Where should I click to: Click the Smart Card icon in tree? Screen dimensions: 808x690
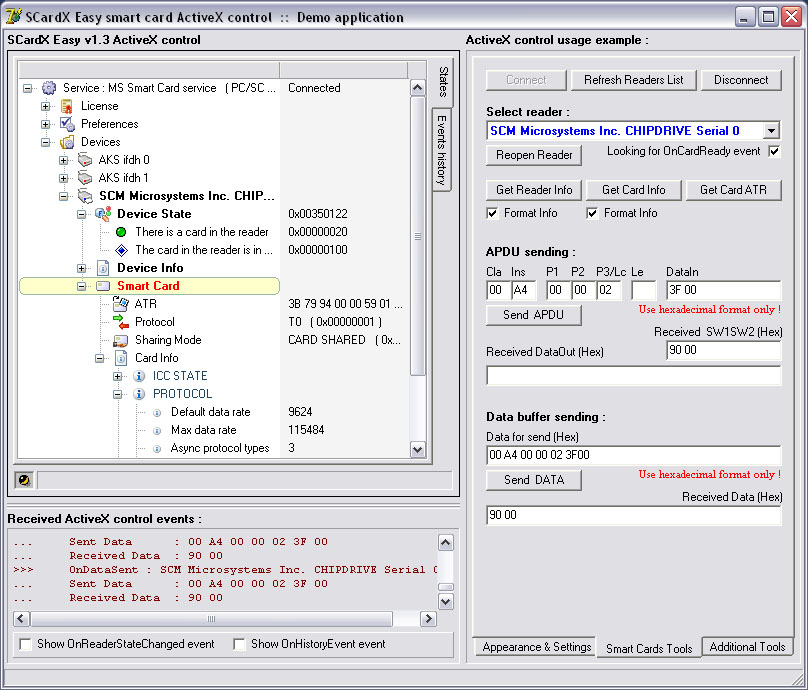103,286
